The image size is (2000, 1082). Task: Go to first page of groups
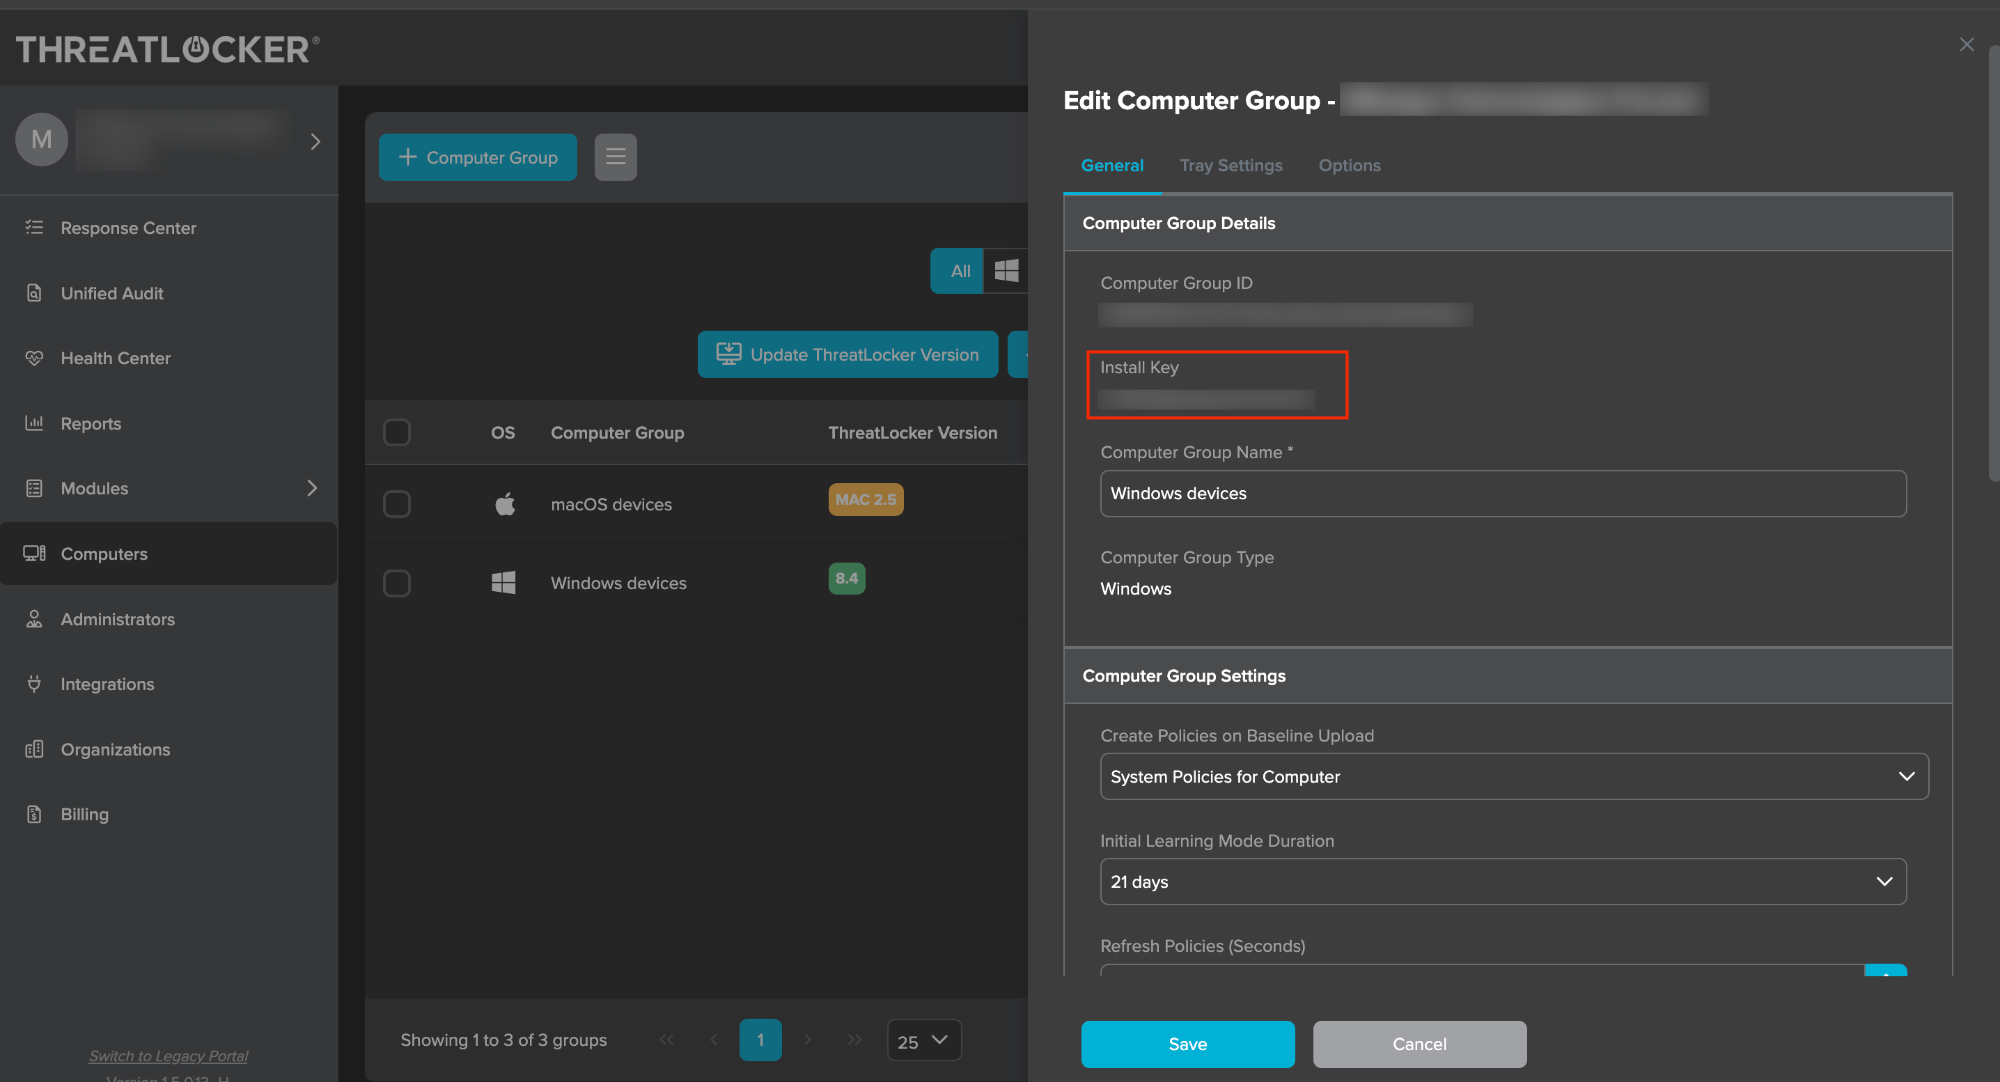[666, 1040]
